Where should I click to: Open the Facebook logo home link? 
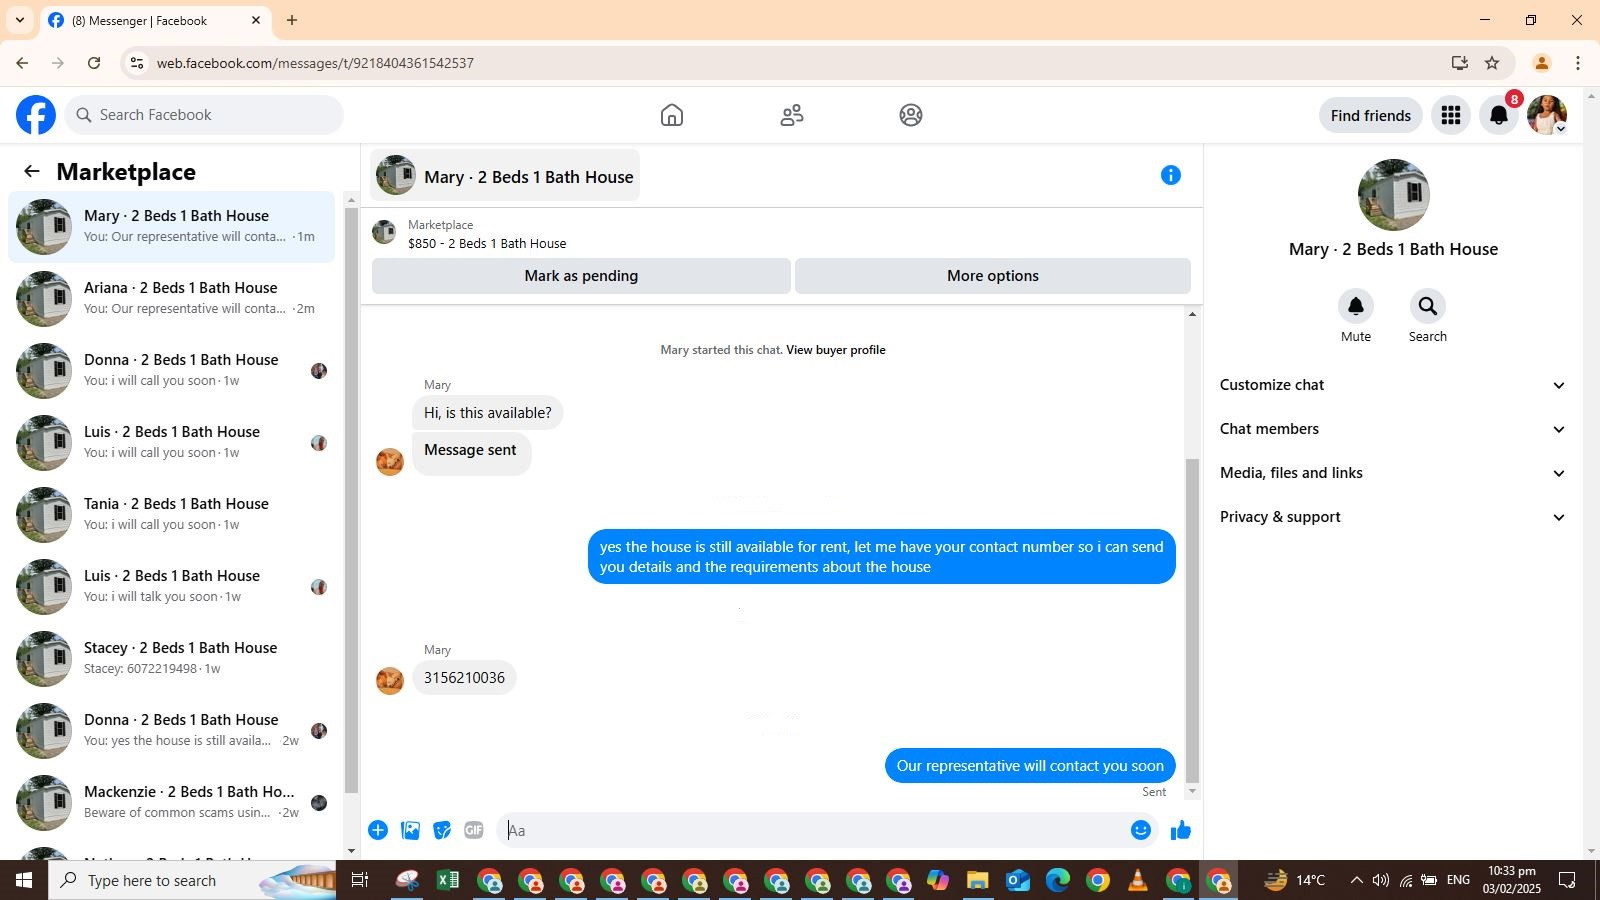[36, 115]
